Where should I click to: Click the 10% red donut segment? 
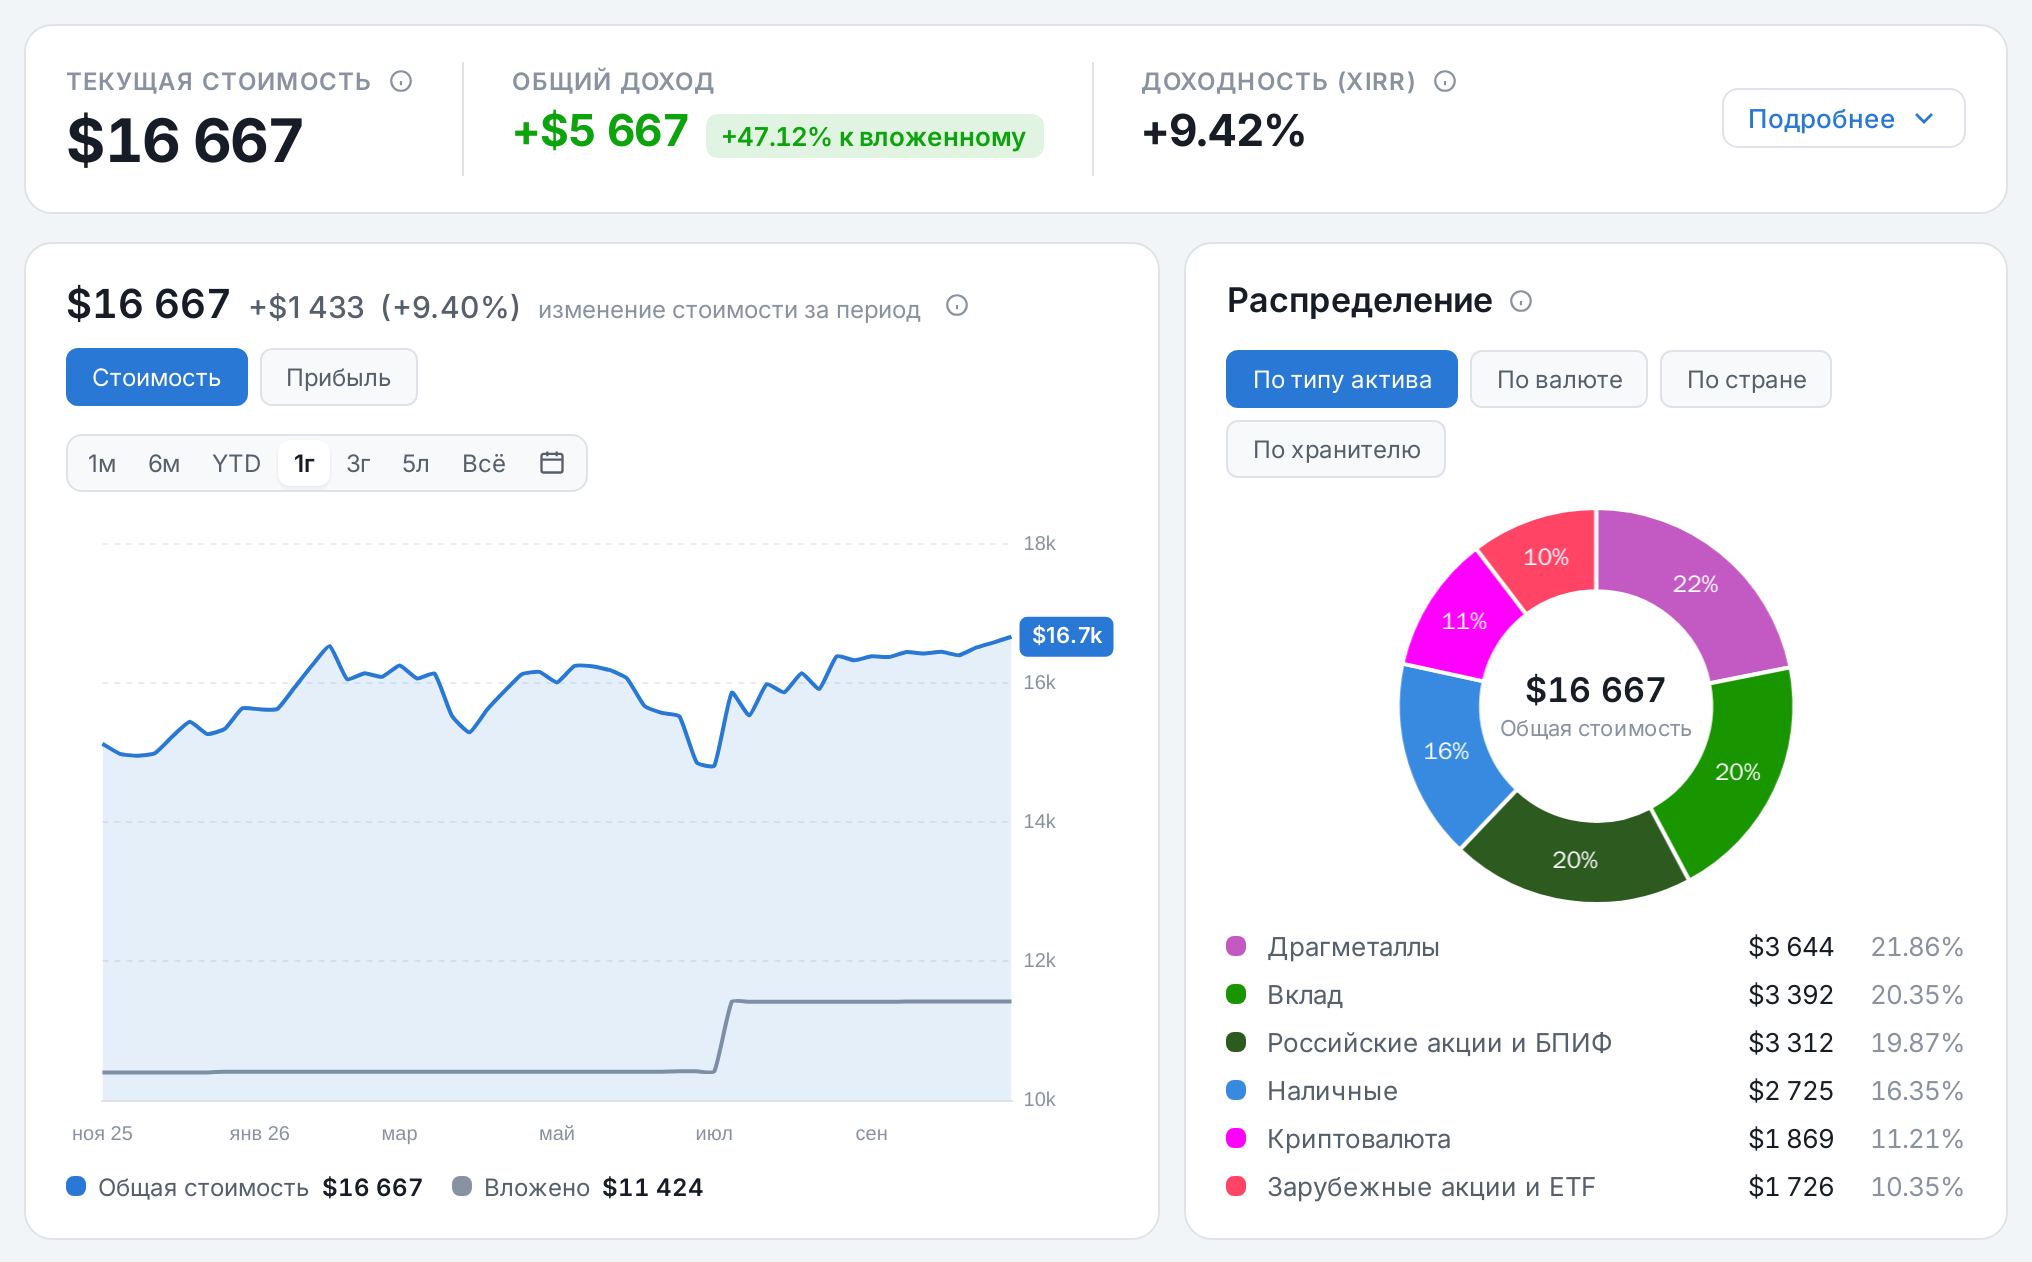click(1545, 557)
